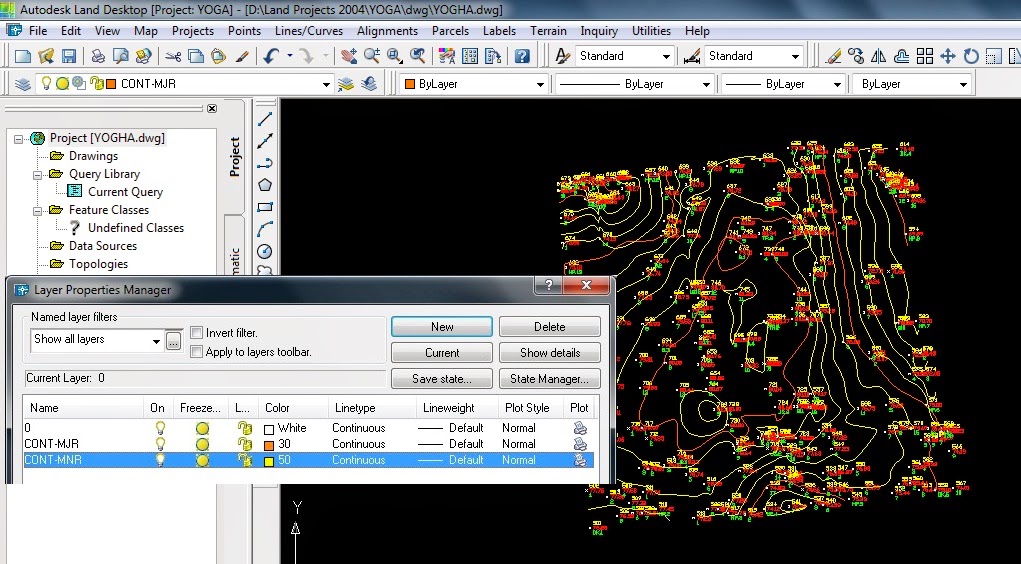Screen dimensions: 1021x564
Task: Click the Copy to clipboard icon
Action: pos(195,57)
